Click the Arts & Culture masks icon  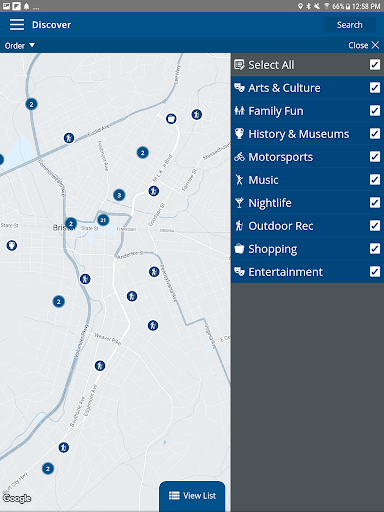tap(239, 88)
